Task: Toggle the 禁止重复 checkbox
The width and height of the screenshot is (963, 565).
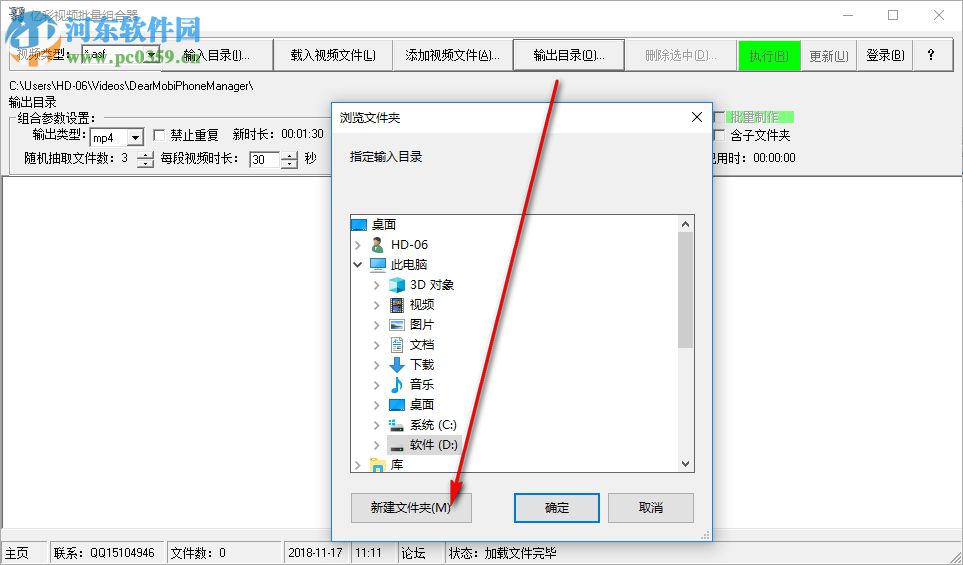Action: click(x=159, y=135)
